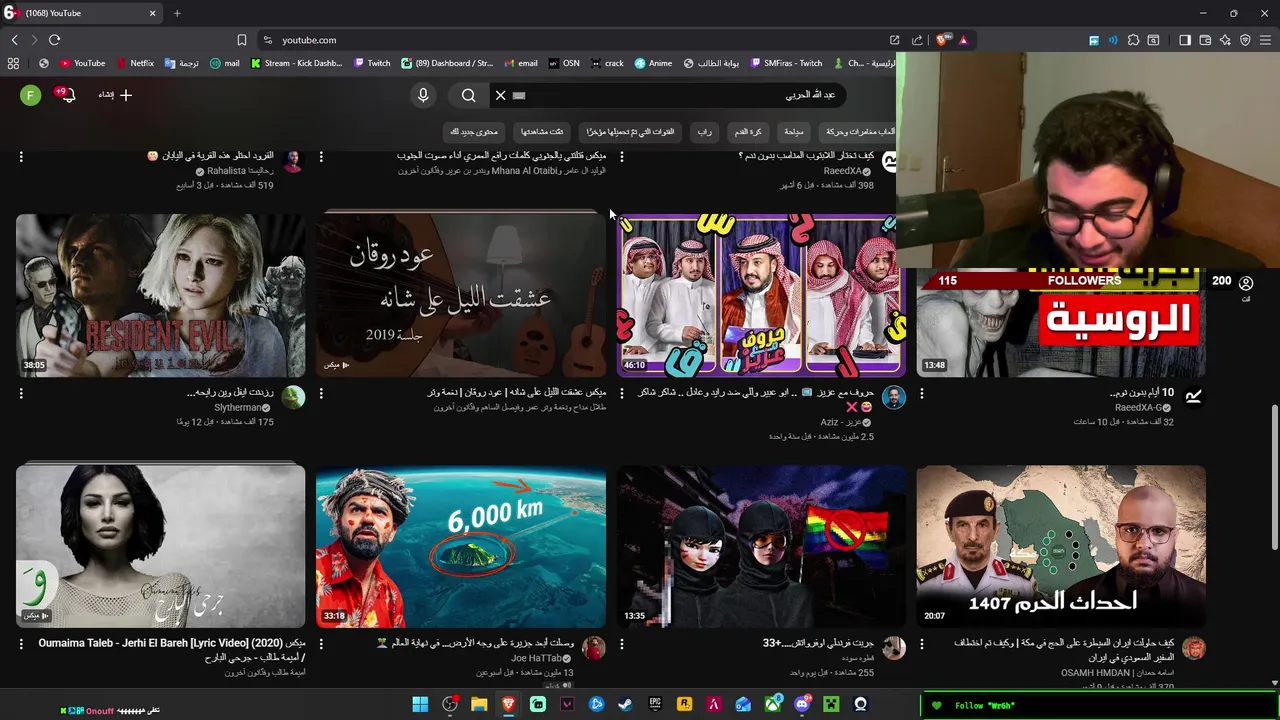The height and width of the screenshot is (720, 1280).
Task: Open Steam from the taskbar
Action: coord(625,705)
